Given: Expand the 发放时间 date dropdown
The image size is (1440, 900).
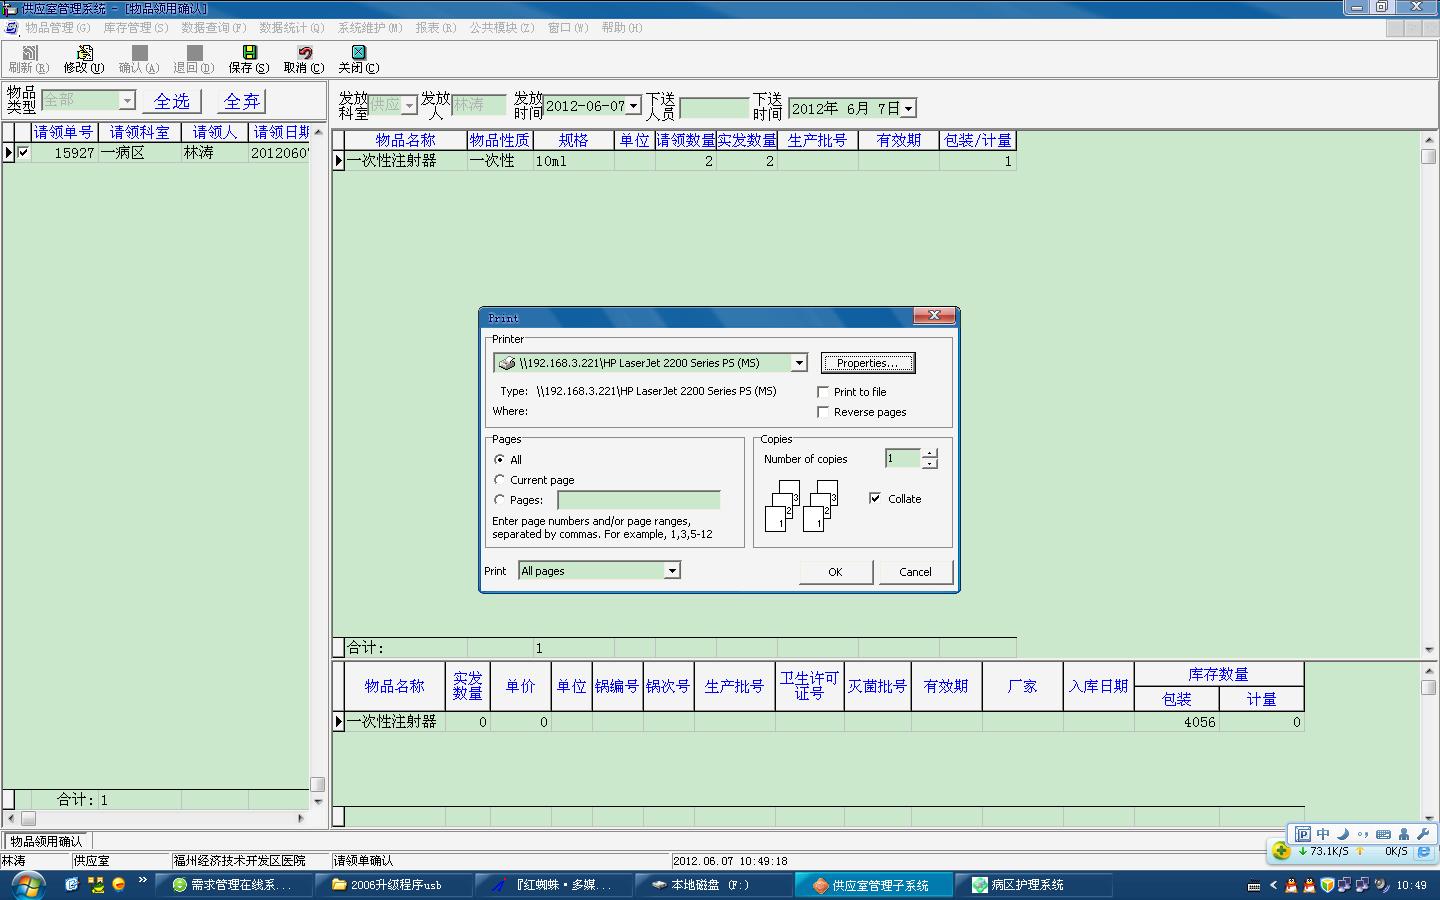Looking at the screenshot, I should coord(633,106).
